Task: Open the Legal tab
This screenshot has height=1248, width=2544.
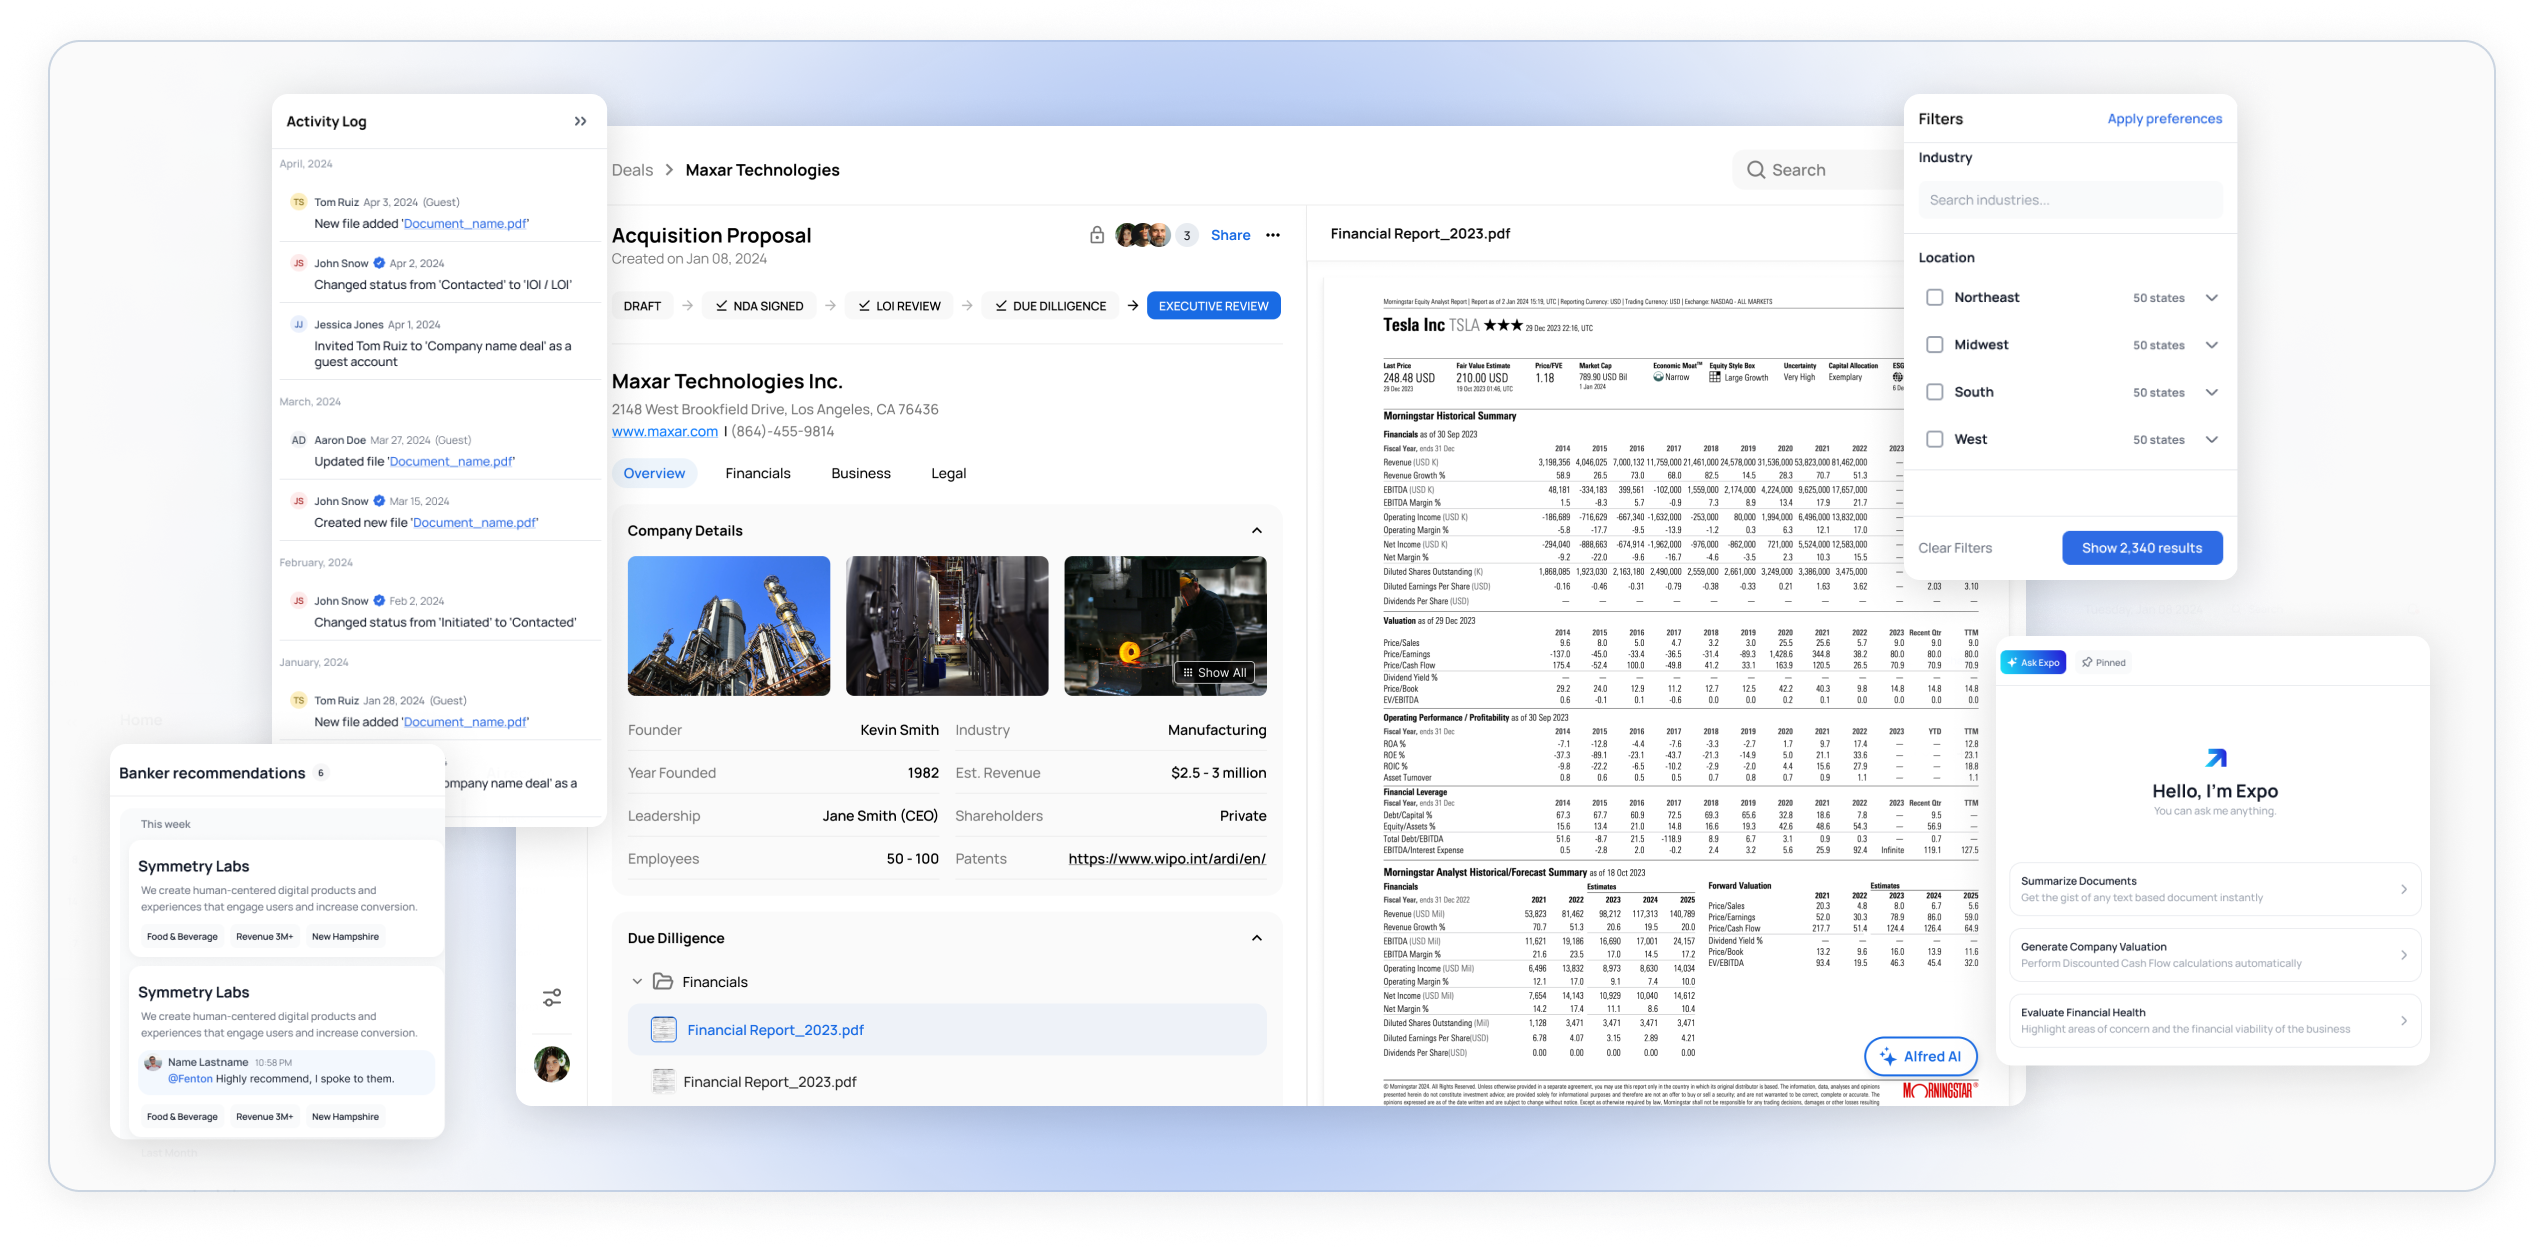Action: click(x=947, y=473)
